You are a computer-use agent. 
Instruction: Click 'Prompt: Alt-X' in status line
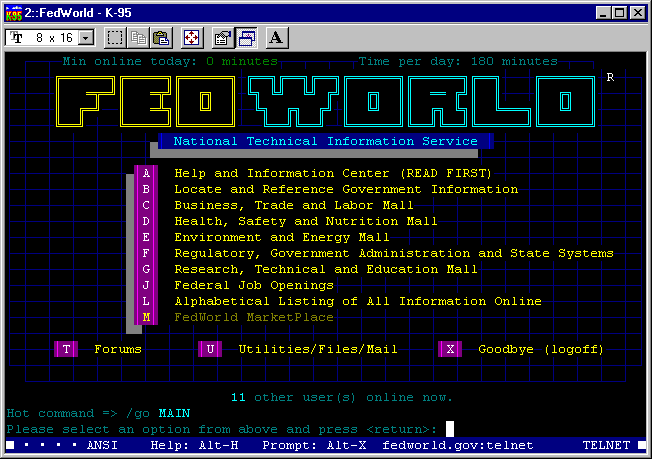point(314,445)
